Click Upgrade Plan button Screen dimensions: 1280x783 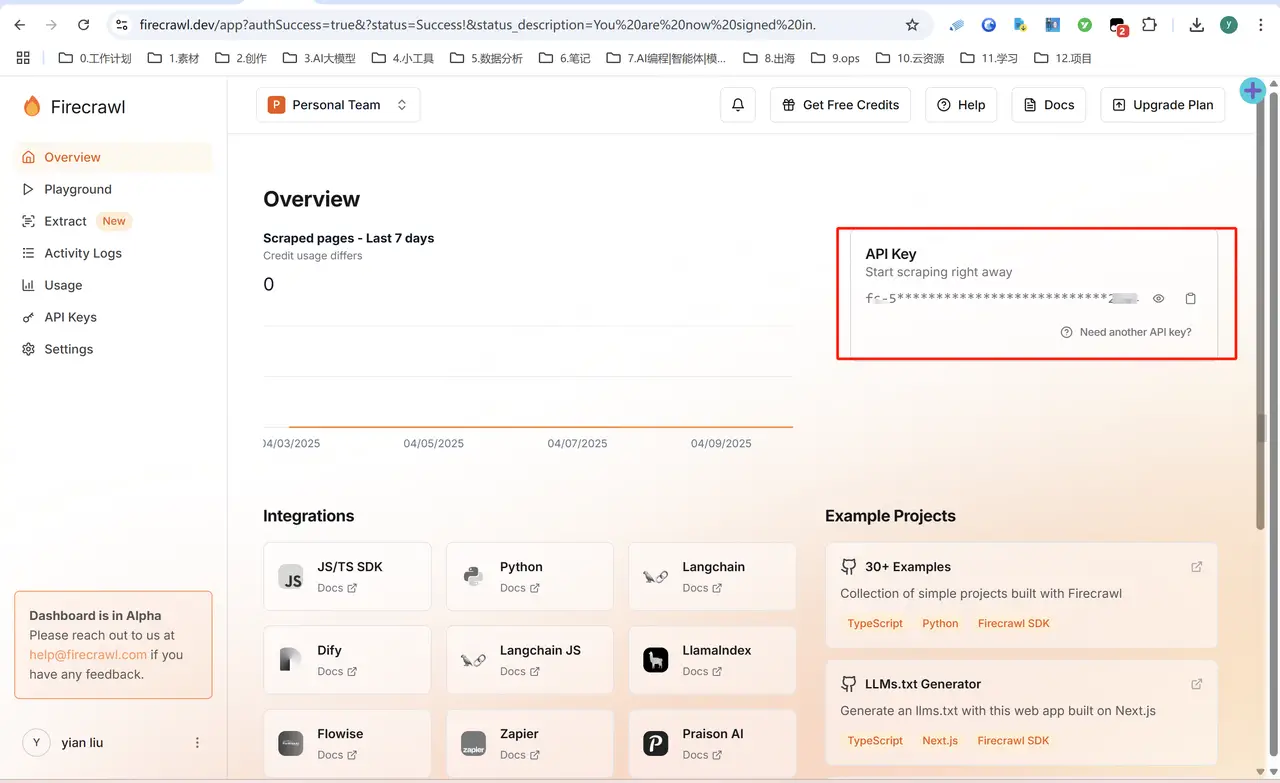click(1162, 105)
